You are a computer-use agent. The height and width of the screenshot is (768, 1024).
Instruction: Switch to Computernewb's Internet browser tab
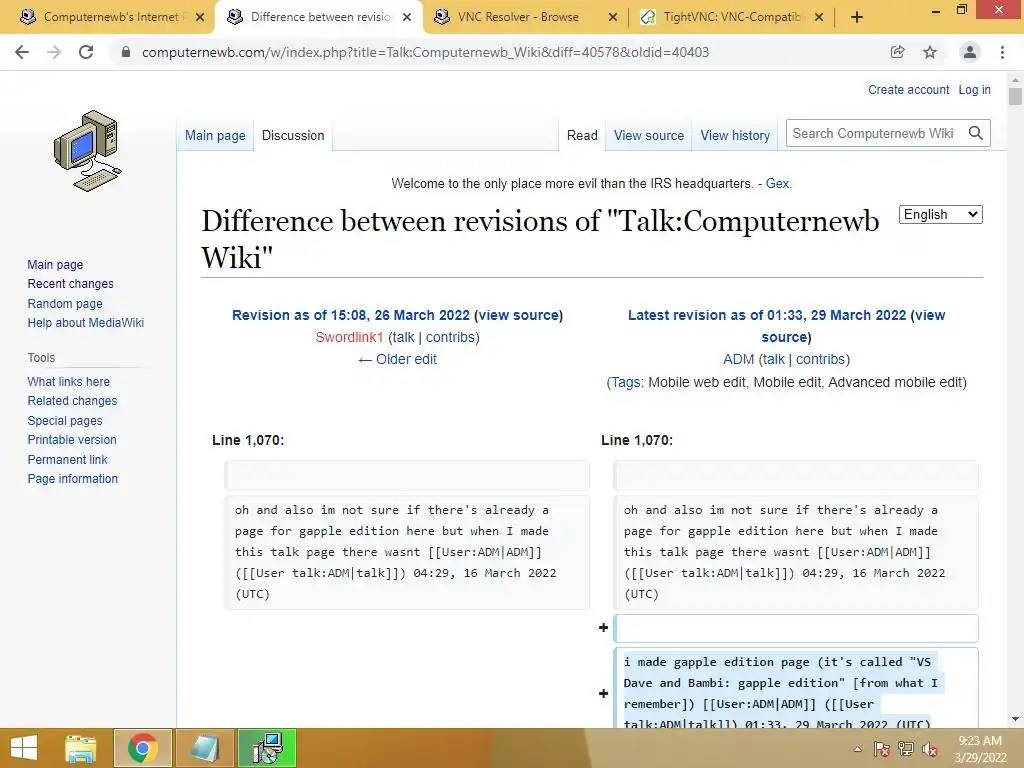[111, 18]
